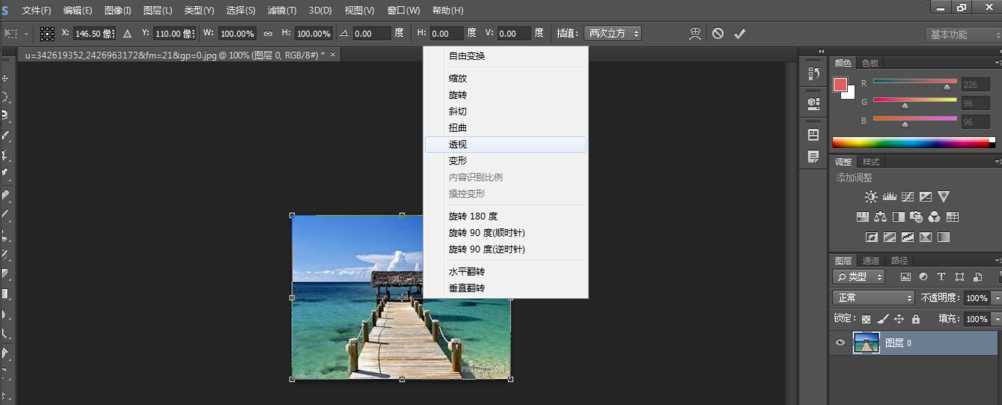This screenshot has height=405, width=1002.
Task: Switch to the 通道 tab
Action: tap(871, 260)
